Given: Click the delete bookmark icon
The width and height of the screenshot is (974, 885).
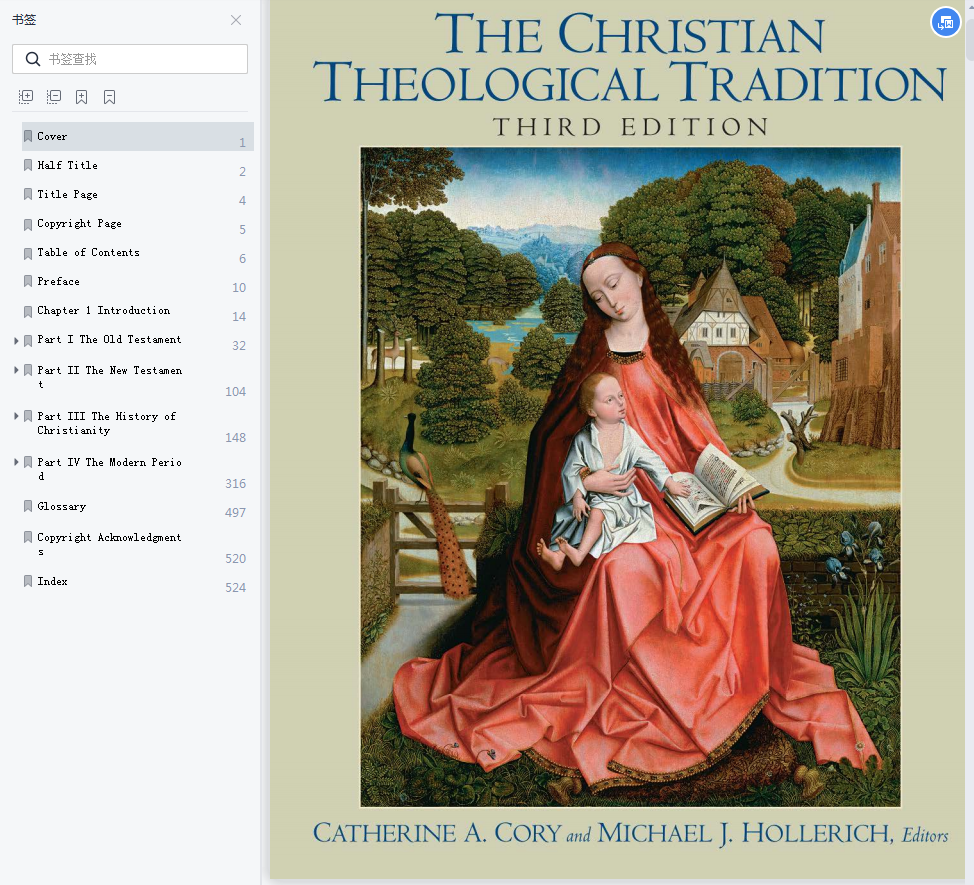Looking at the screenshot, I should click(109, 97).
